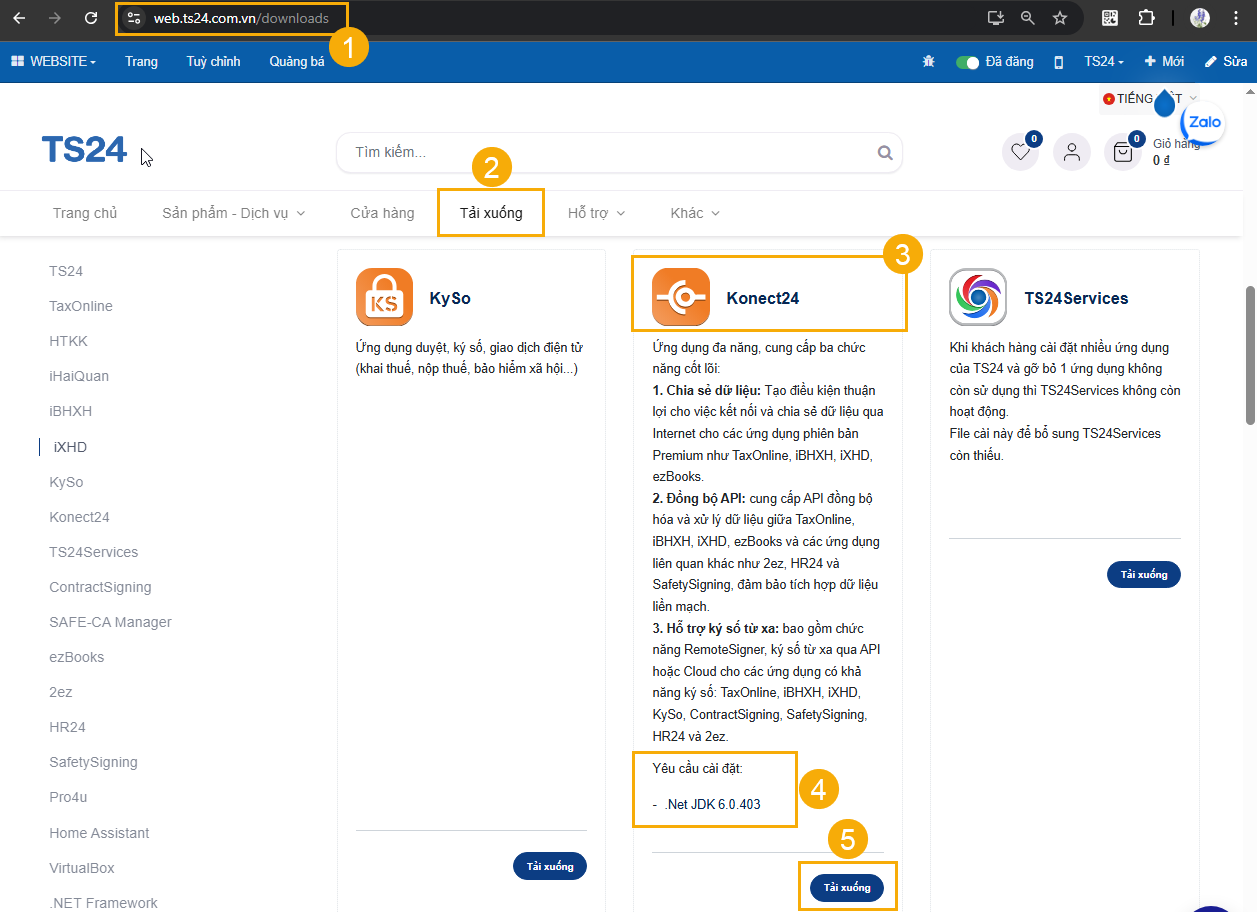Click Tải xuống button for Konect24
1257x912 pixels.
pyautogui.click(x=847, y=887)
